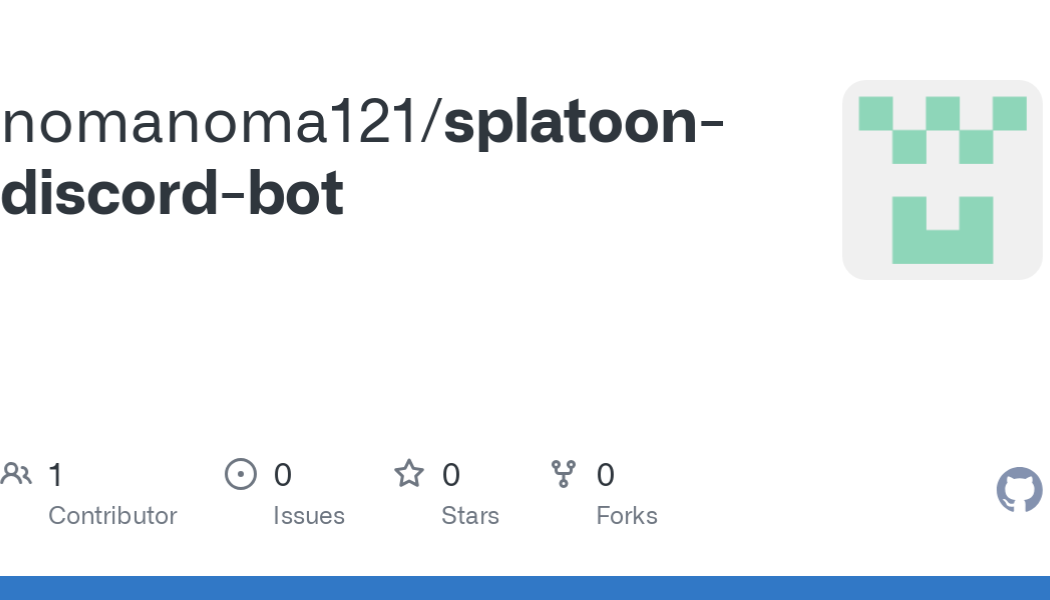1050x600 pixels.
Task: Select the Stars label
Action: tap(470, 516)
